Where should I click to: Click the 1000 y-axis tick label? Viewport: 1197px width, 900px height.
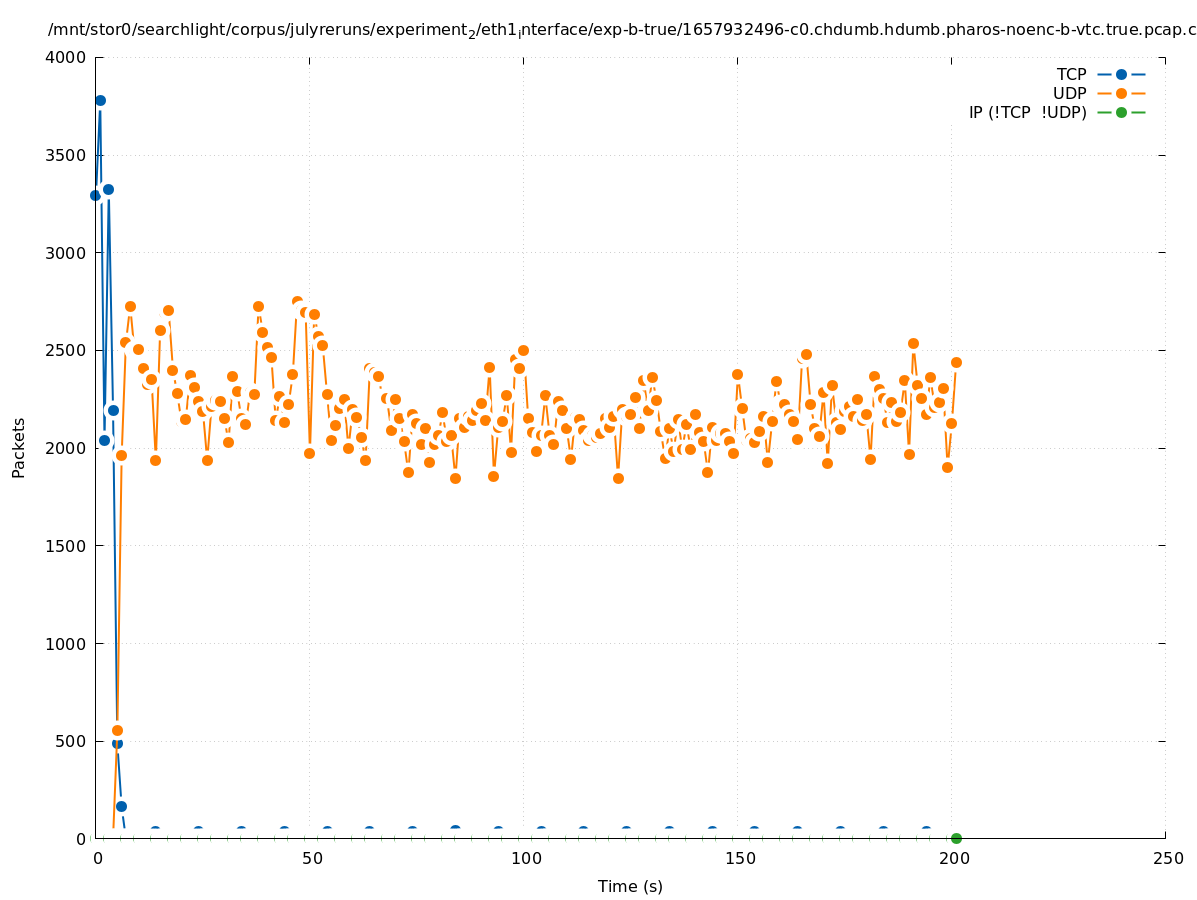(x=67, y=643)
